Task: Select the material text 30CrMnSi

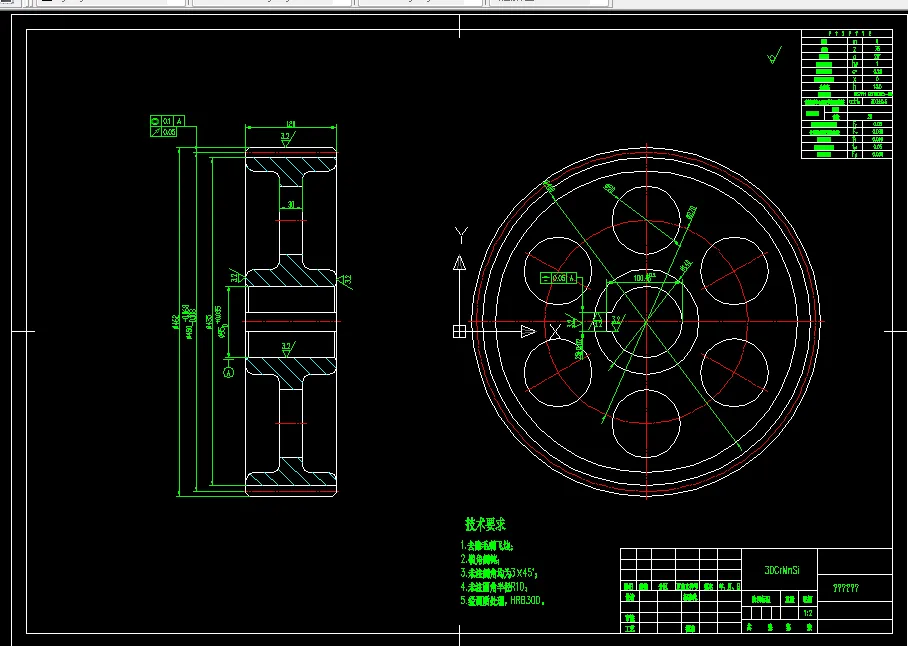Action: click(x=782, y=570)
